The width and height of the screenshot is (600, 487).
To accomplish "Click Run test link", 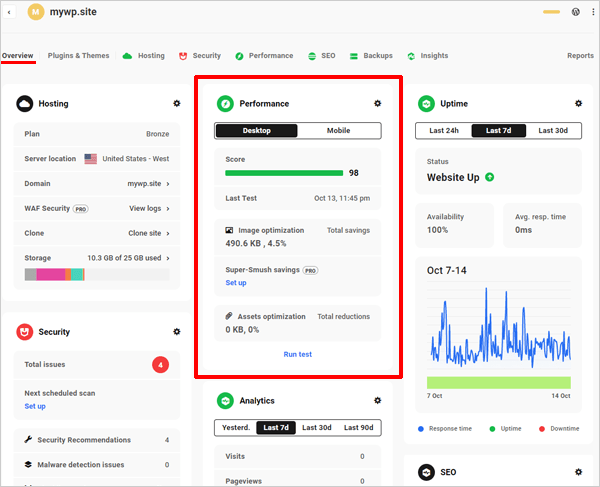I will coord(297,354).
